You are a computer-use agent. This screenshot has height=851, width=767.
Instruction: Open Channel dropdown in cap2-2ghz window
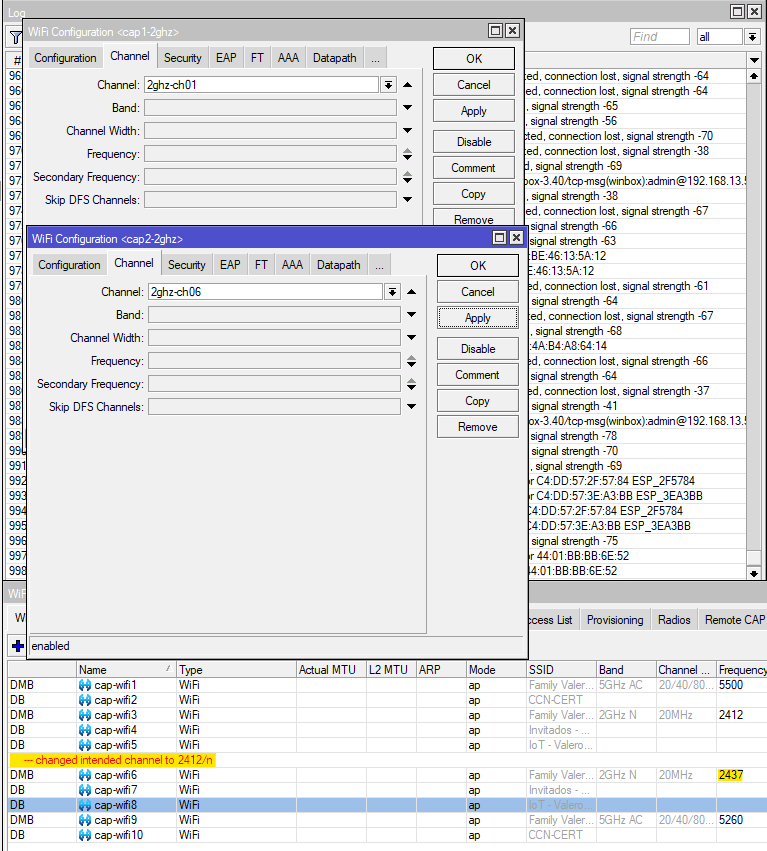click(x=392, y=292)
